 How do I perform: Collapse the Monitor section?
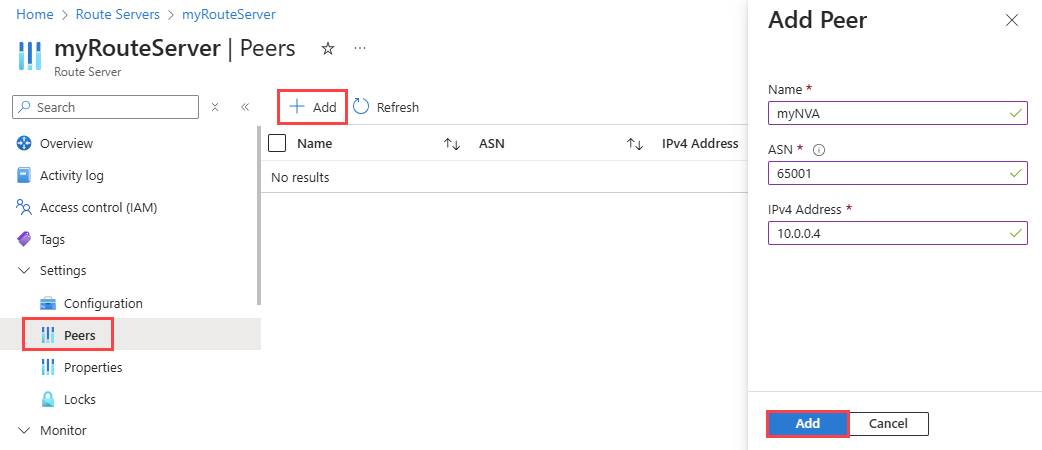coord(25,431)
